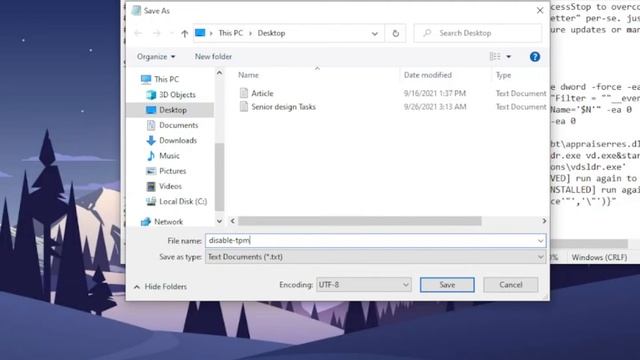Refresh the Desktop folder listing
Viewport: 640px width, 360px height.
click(396, 33)
